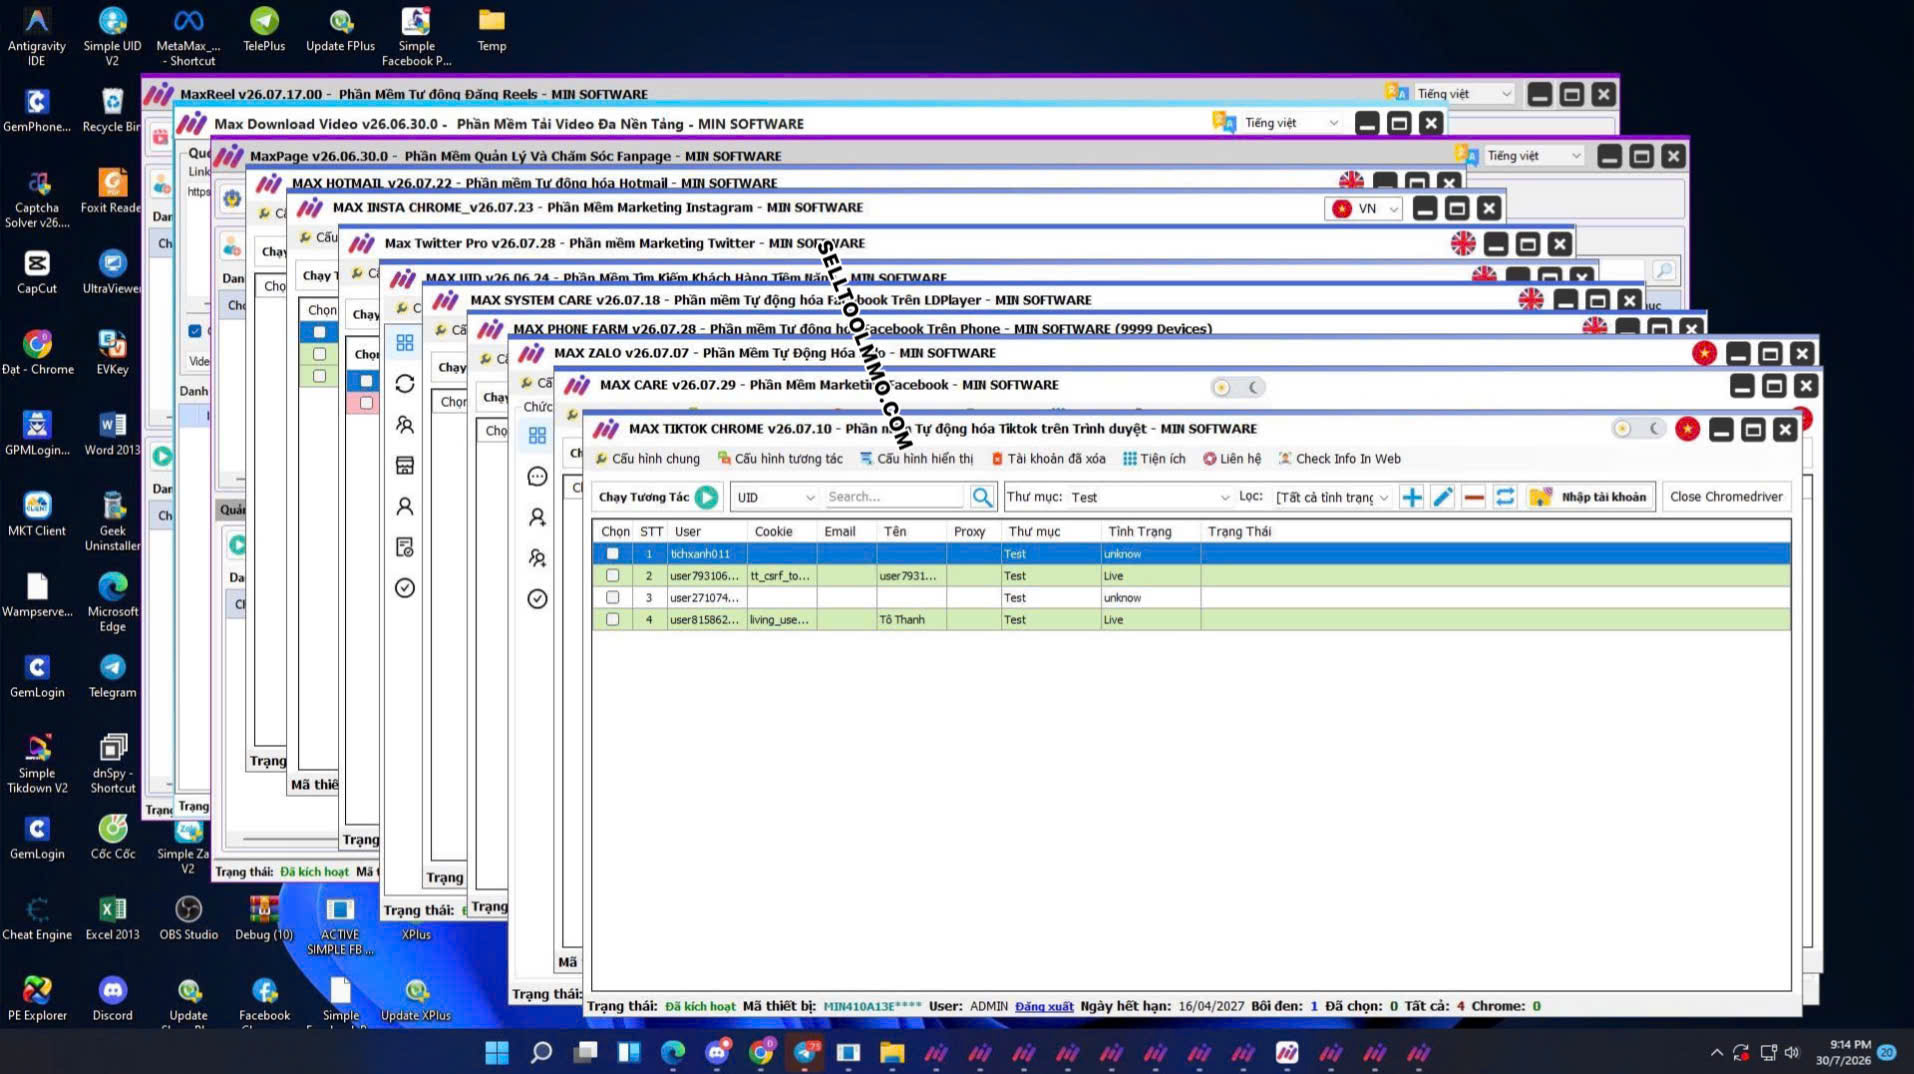1914x1074 pixels.
Task: Click the single-user icon in MAX UID sidebar
Action: pyautogui.click(x=404, y=506)
